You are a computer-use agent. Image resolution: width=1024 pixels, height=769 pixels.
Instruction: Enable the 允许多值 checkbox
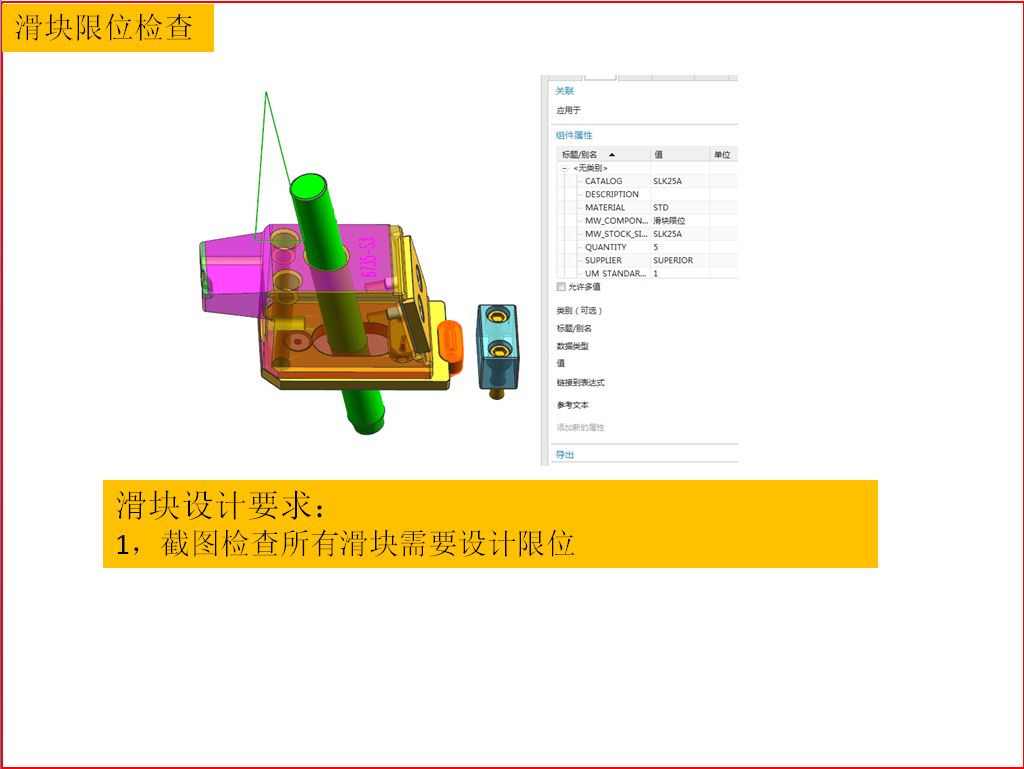tap(560, 287)
